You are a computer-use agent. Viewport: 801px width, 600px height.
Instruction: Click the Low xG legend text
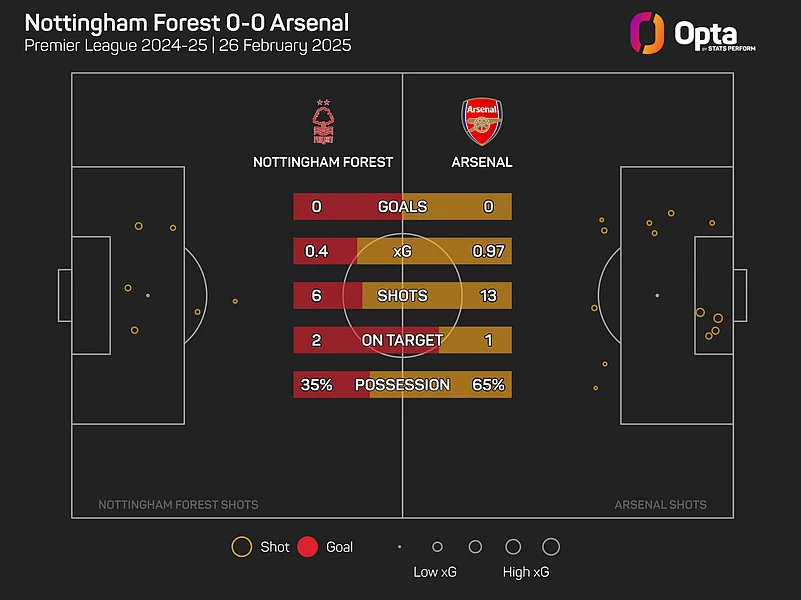pos(437,572)
